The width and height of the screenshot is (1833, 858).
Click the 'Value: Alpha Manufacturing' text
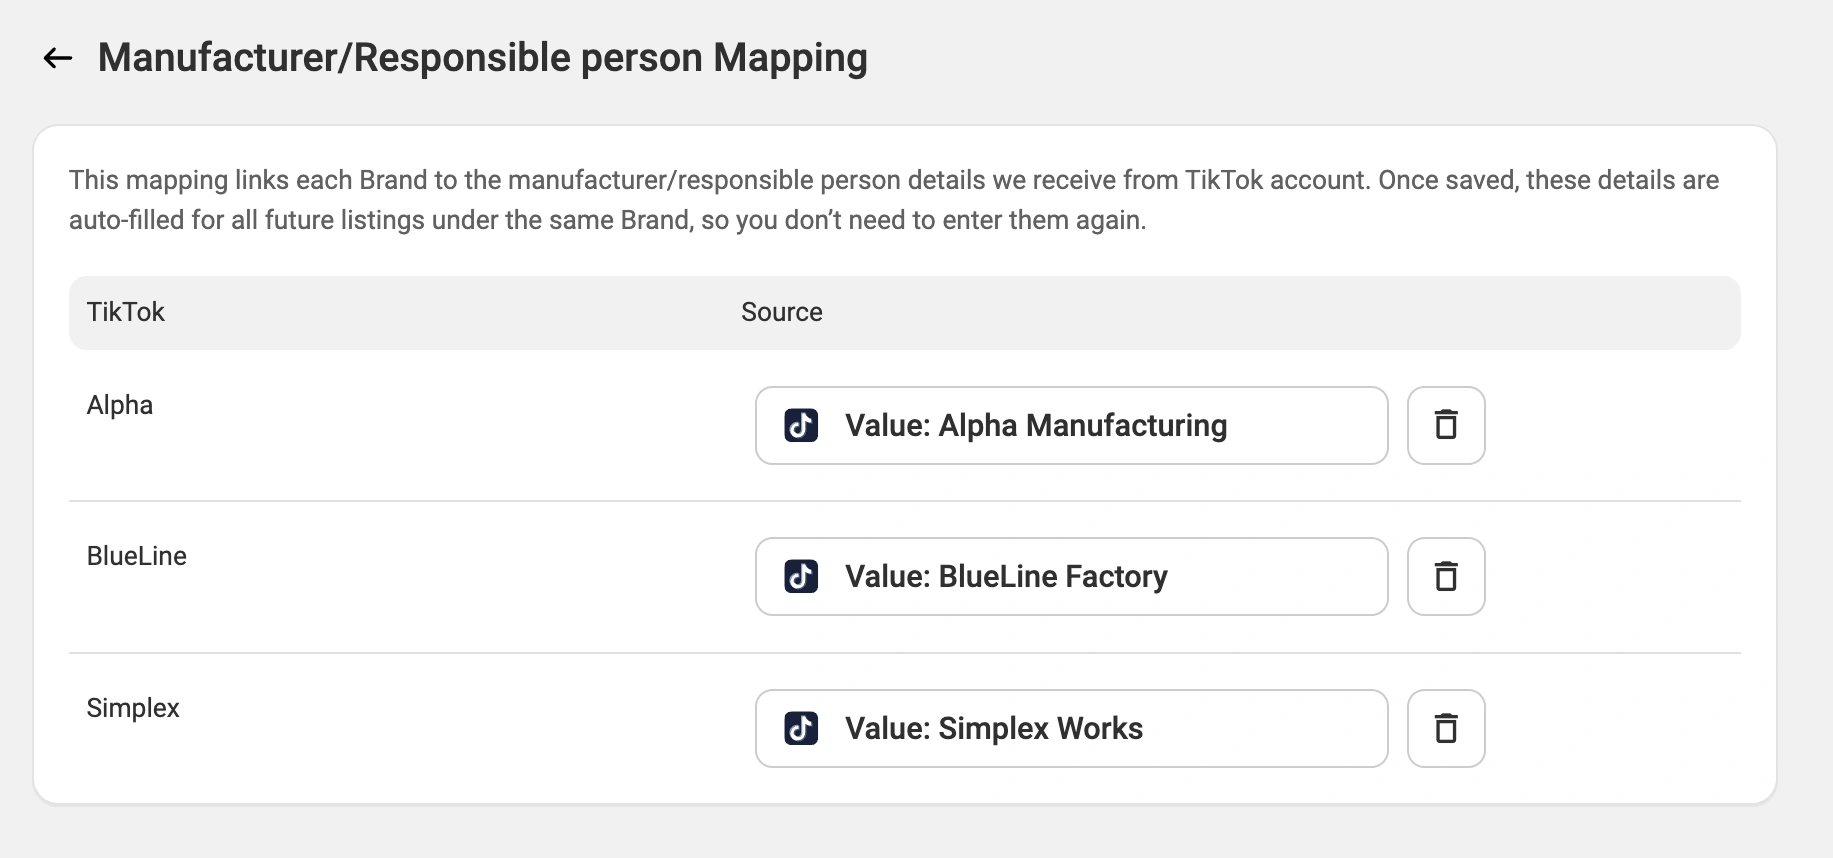tap(1035, 426)
